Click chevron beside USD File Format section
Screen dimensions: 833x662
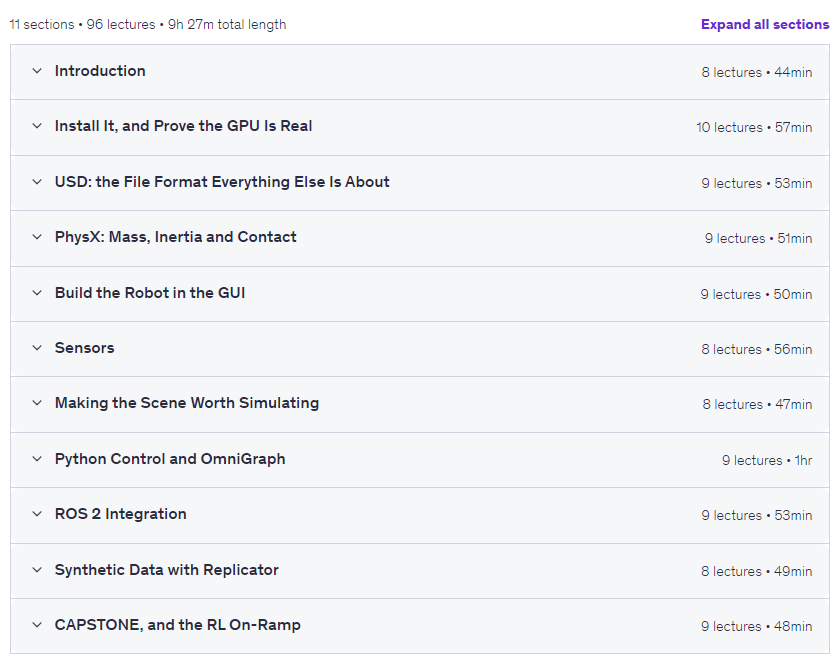[x=37, y=182]
